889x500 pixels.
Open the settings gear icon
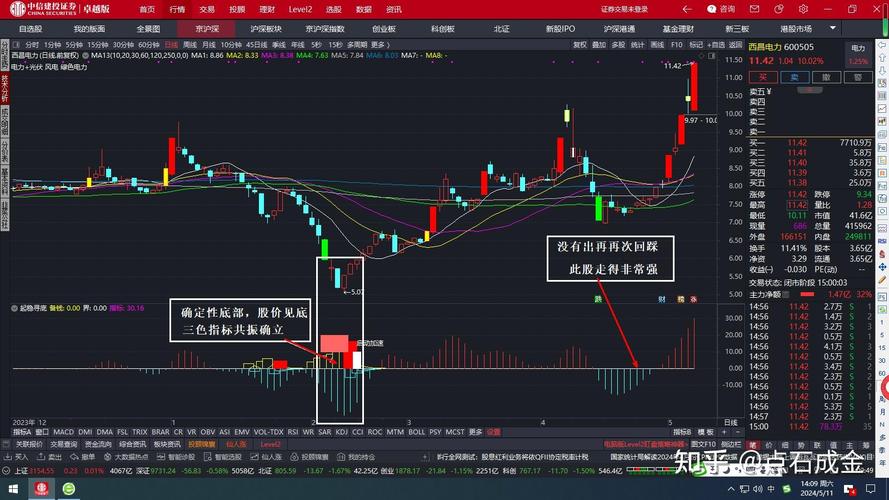[x=803, y=9]
